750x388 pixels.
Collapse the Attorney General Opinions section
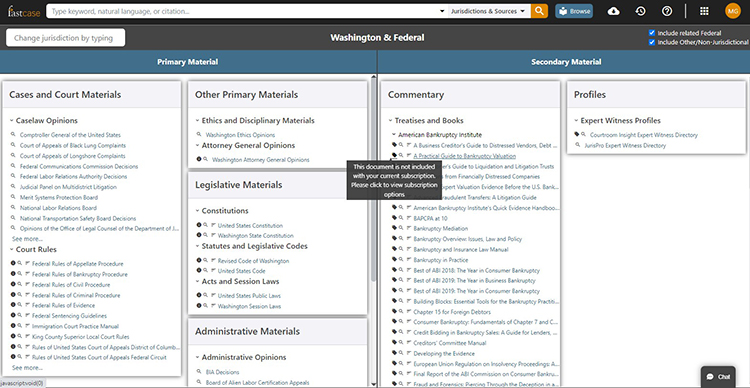198,145
